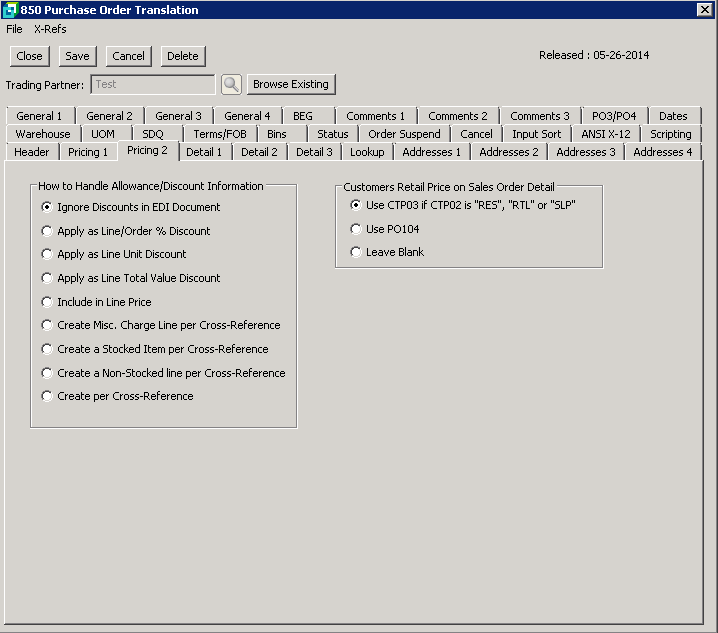
Task: Open the ANSI X-12 tab
Action: click(x=605, y=134)
